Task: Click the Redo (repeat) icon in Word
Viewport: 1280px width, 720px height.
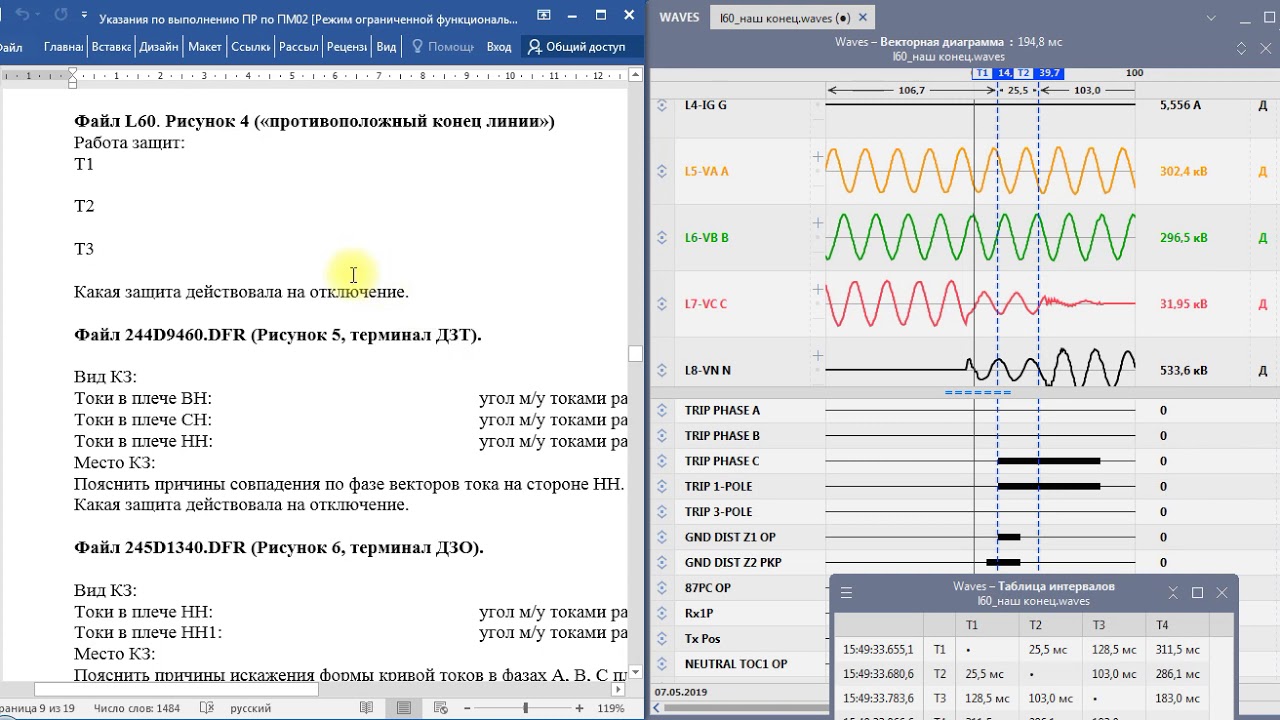Action: pos(60,15)
